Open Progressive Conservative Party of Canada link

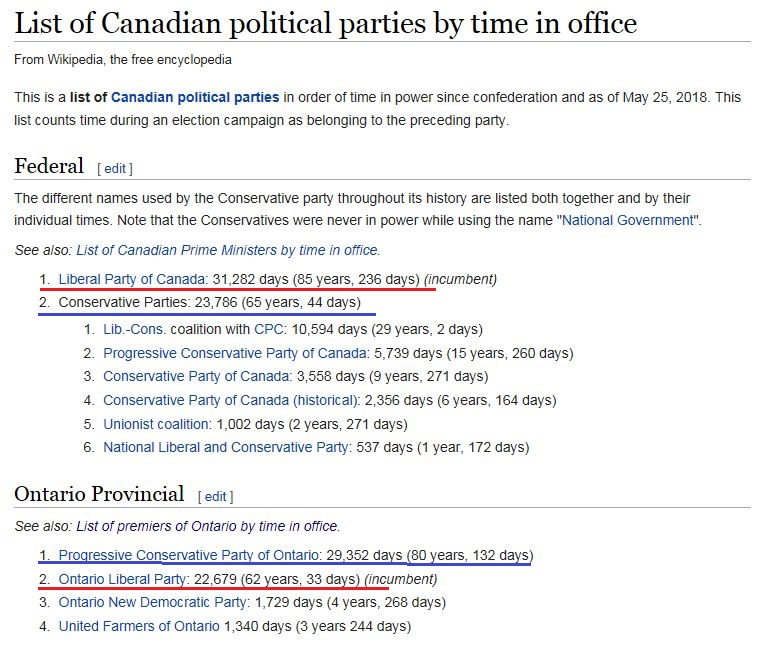(235, 353)
